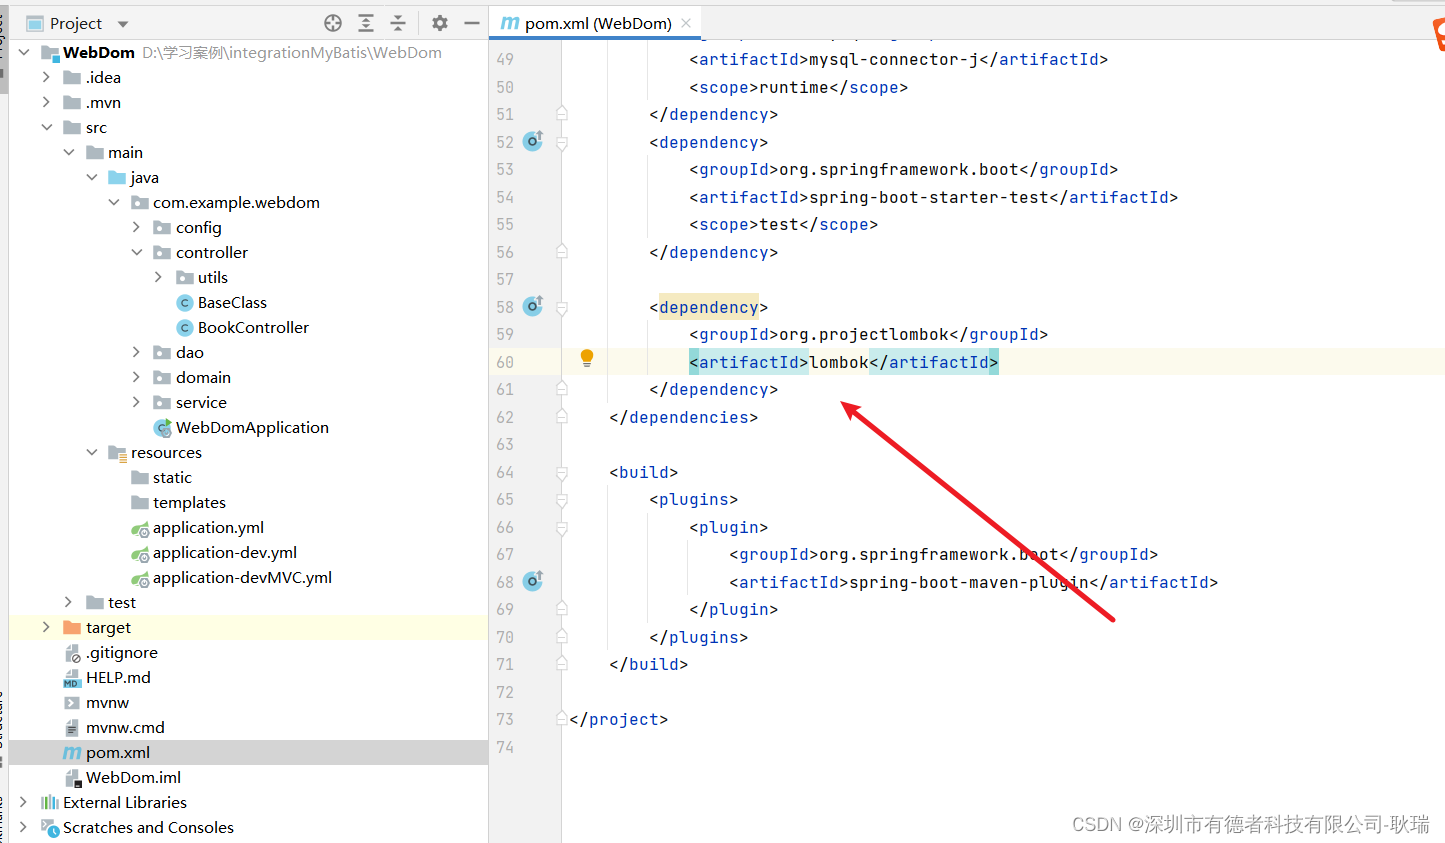Screen dimensions: 1445x843
Task: Collapse the resources folder
Action: (92, 452)
